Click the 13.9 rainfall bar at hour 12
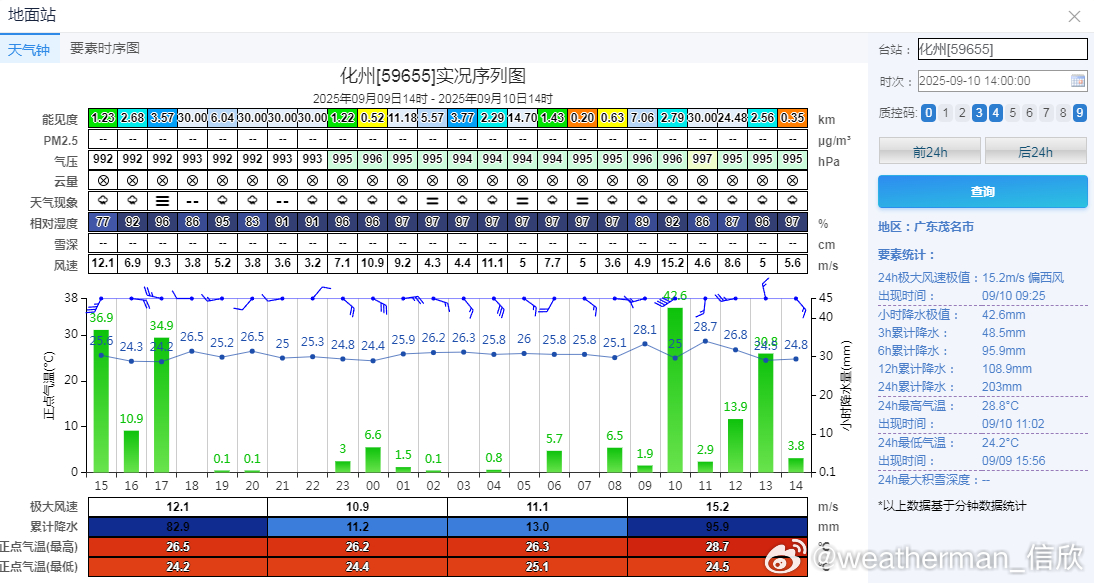This screenshot has width=1094, height=585. (x=735, y=445)
